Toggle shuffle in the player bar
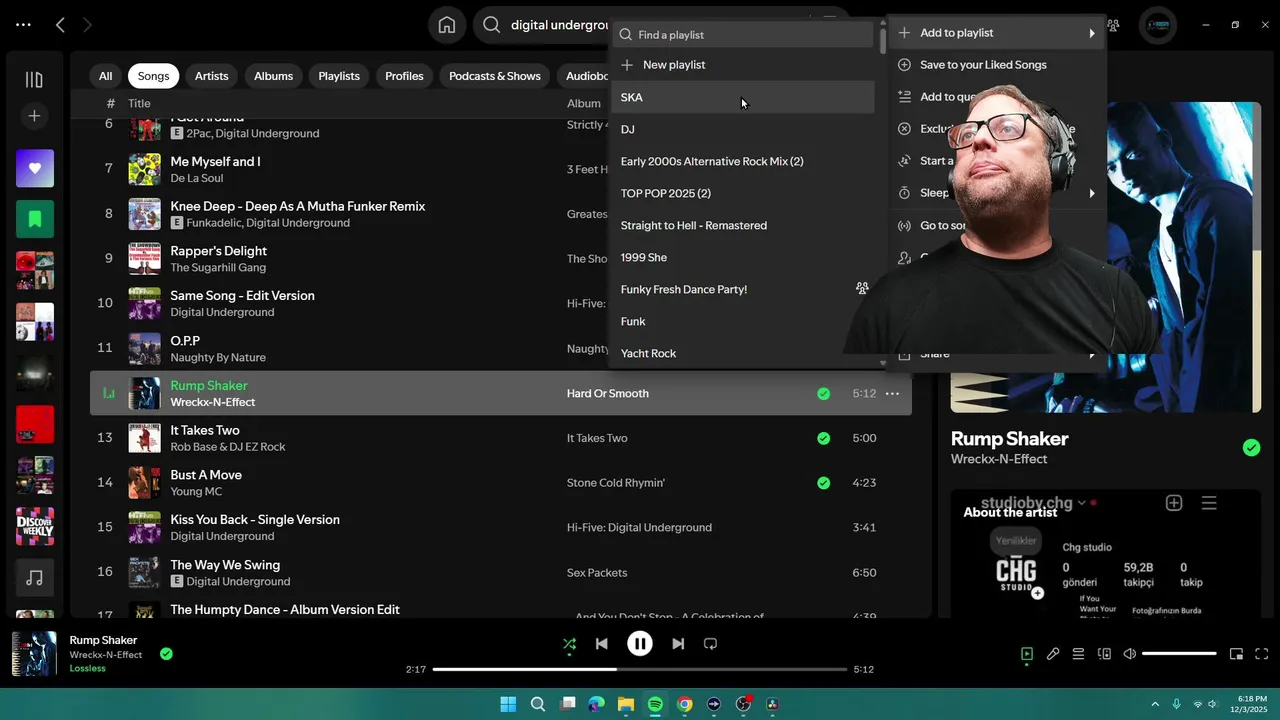Screen dimensions: 1280x720 click(x=569, y=644)
